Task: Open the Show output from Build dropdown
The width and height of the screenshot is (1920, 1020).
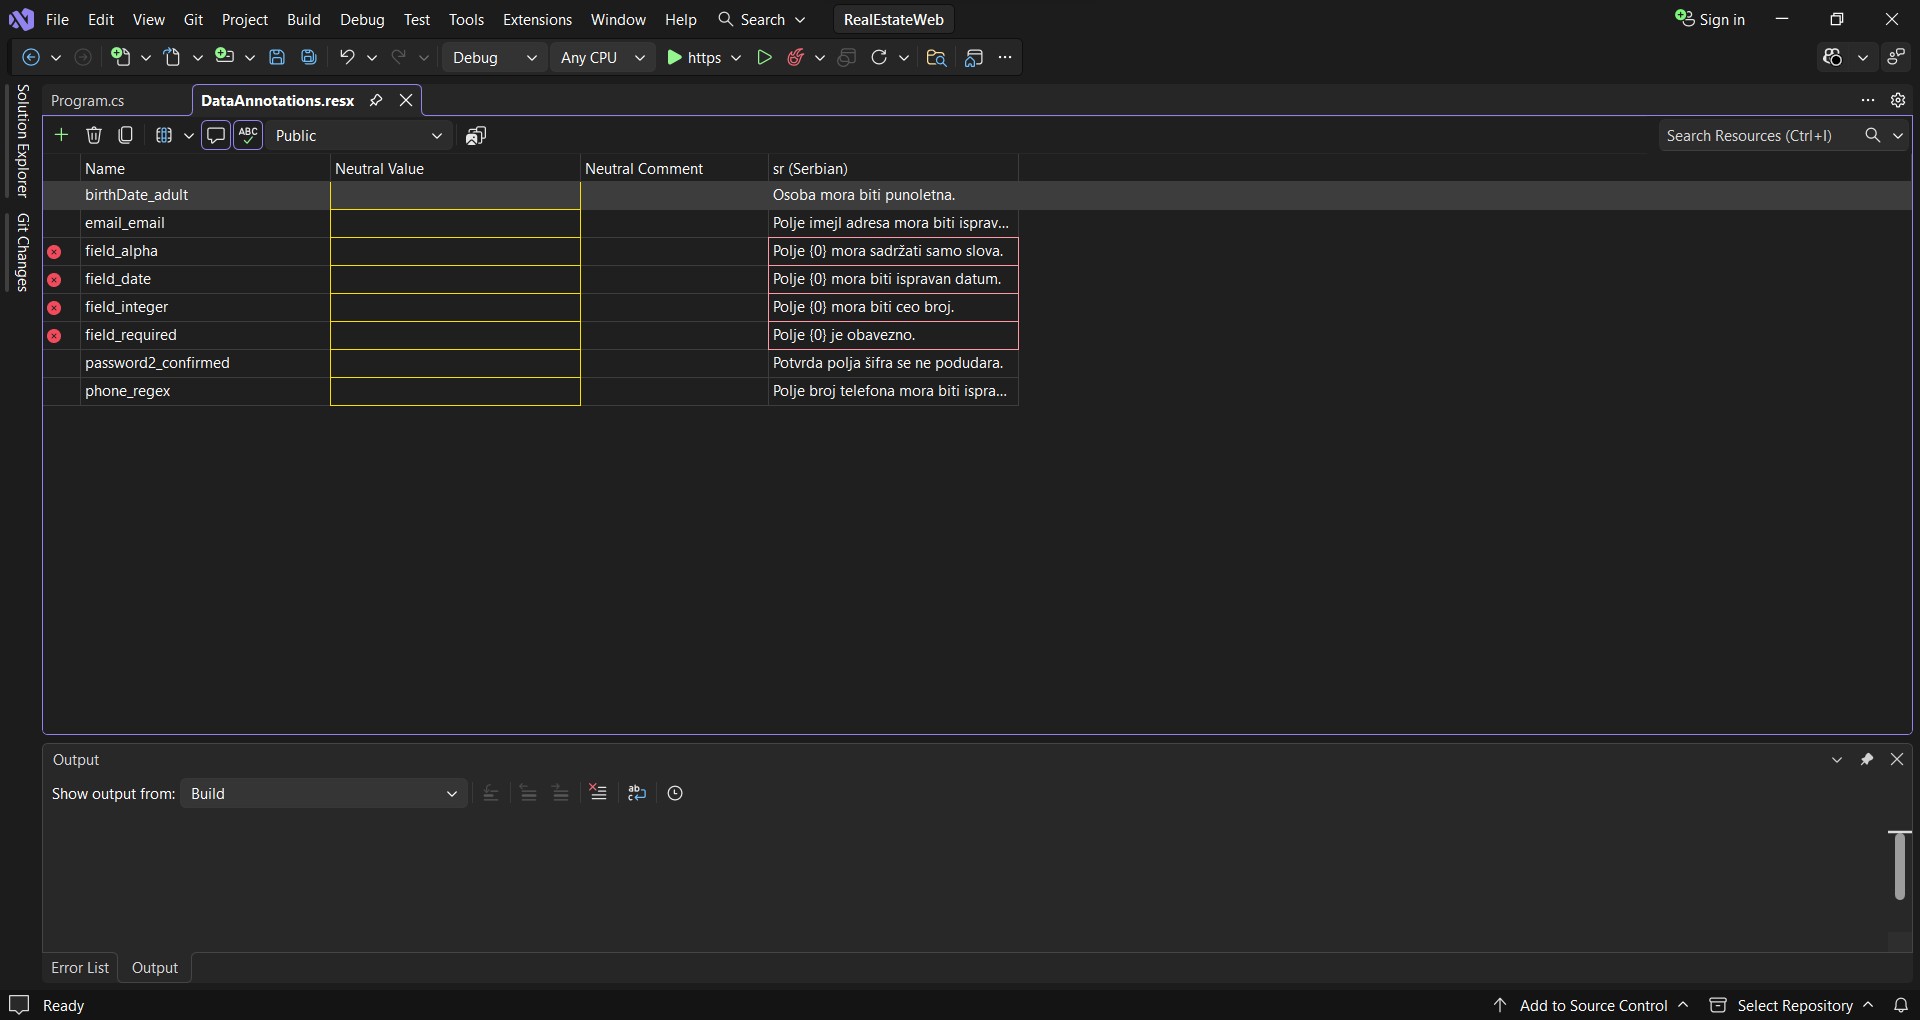Action: point(324,794)
